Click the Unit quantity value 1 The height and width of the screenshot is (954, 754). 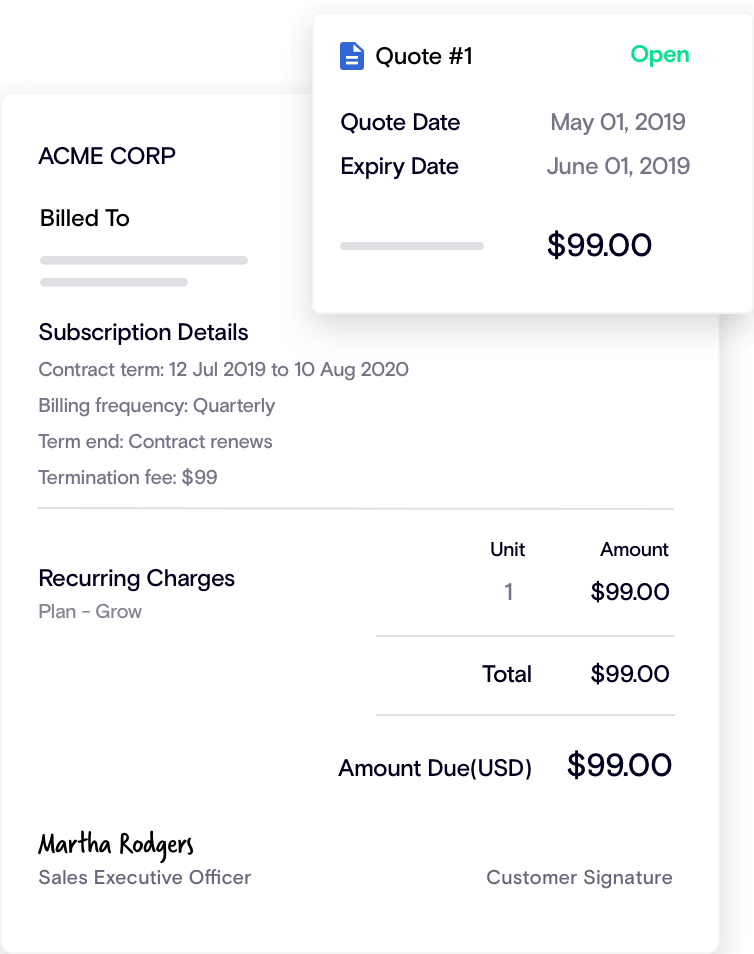point(508,592)
